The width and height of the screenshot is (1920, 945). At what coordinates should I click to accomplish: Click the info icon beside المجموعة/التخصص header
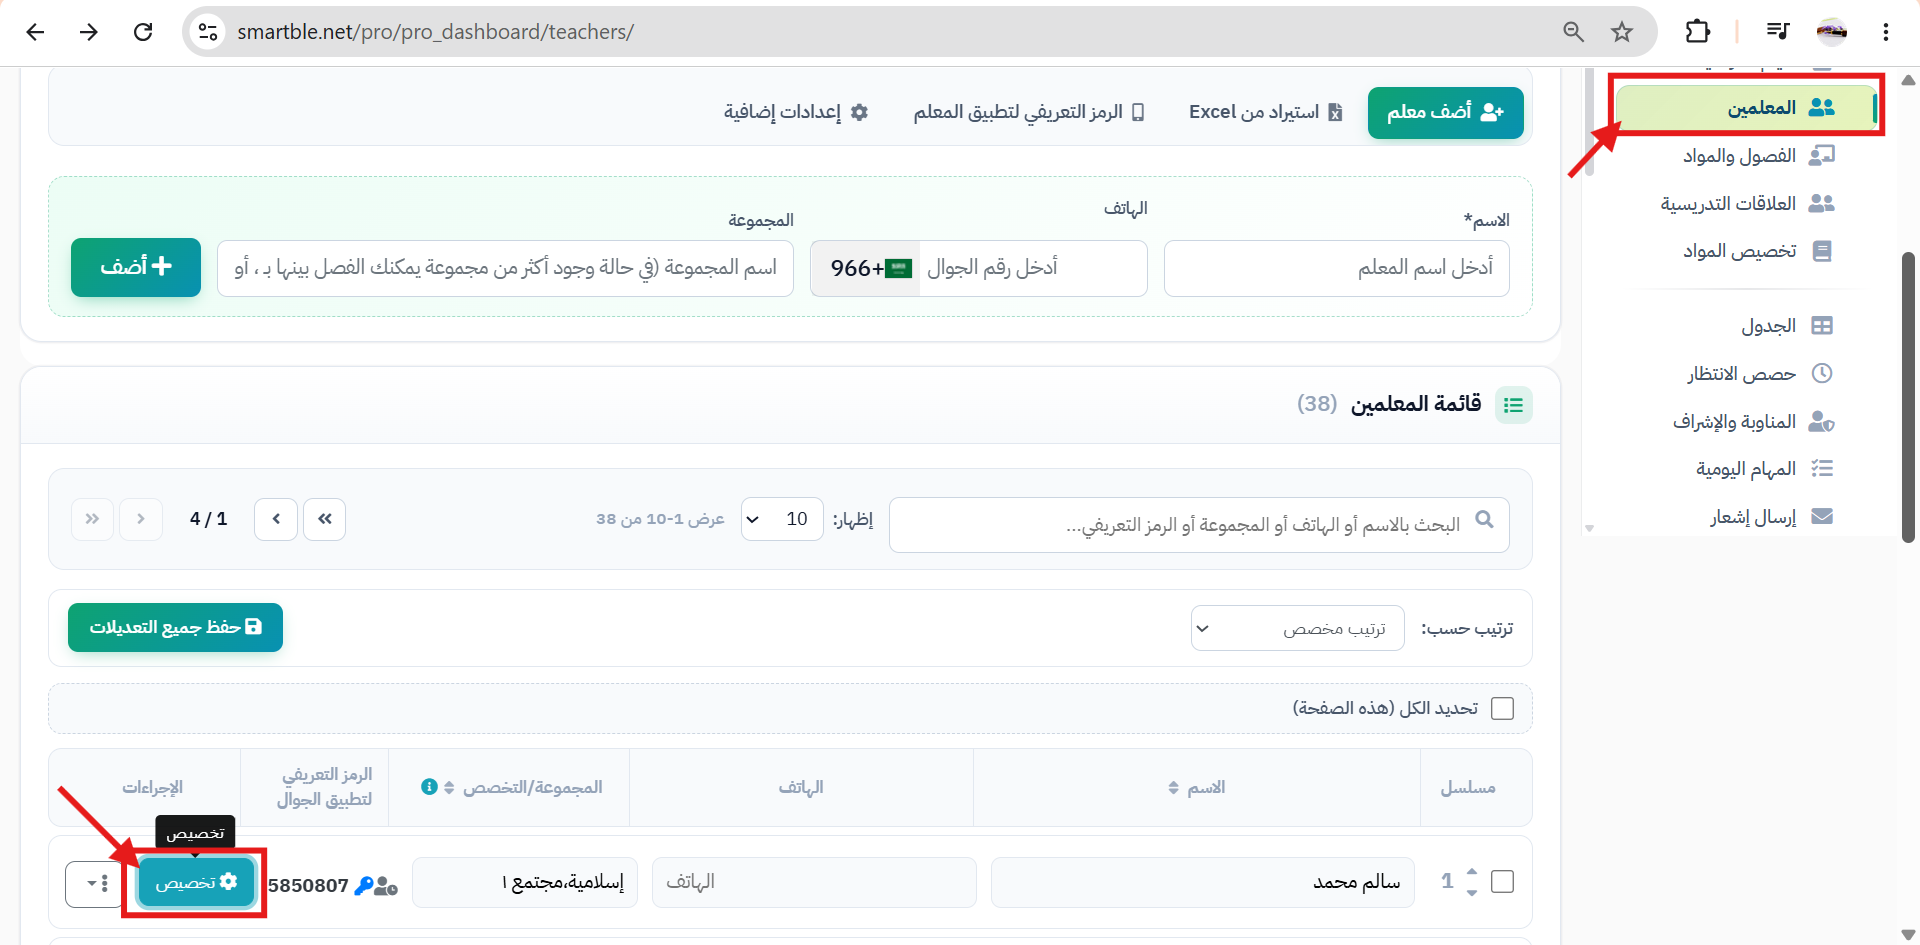[429, 787]
